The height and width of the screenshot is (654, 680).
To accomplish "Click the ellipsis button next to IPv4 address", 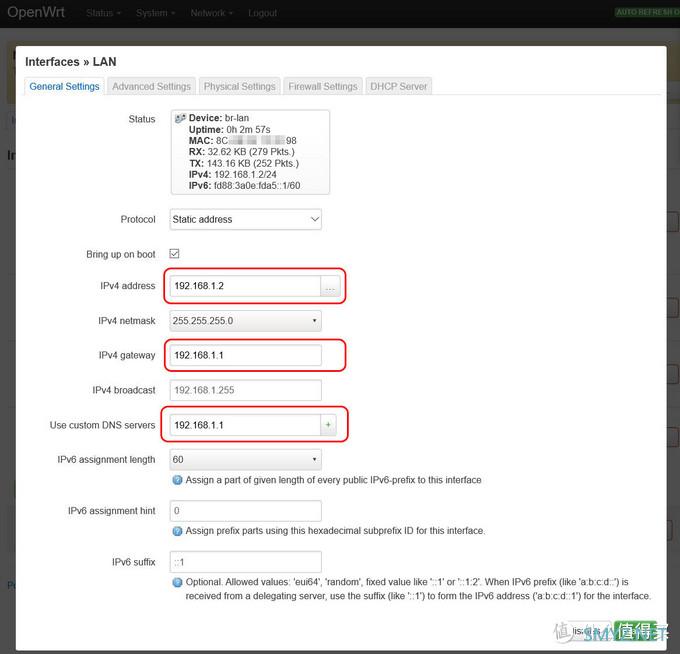I will [330, 286].
